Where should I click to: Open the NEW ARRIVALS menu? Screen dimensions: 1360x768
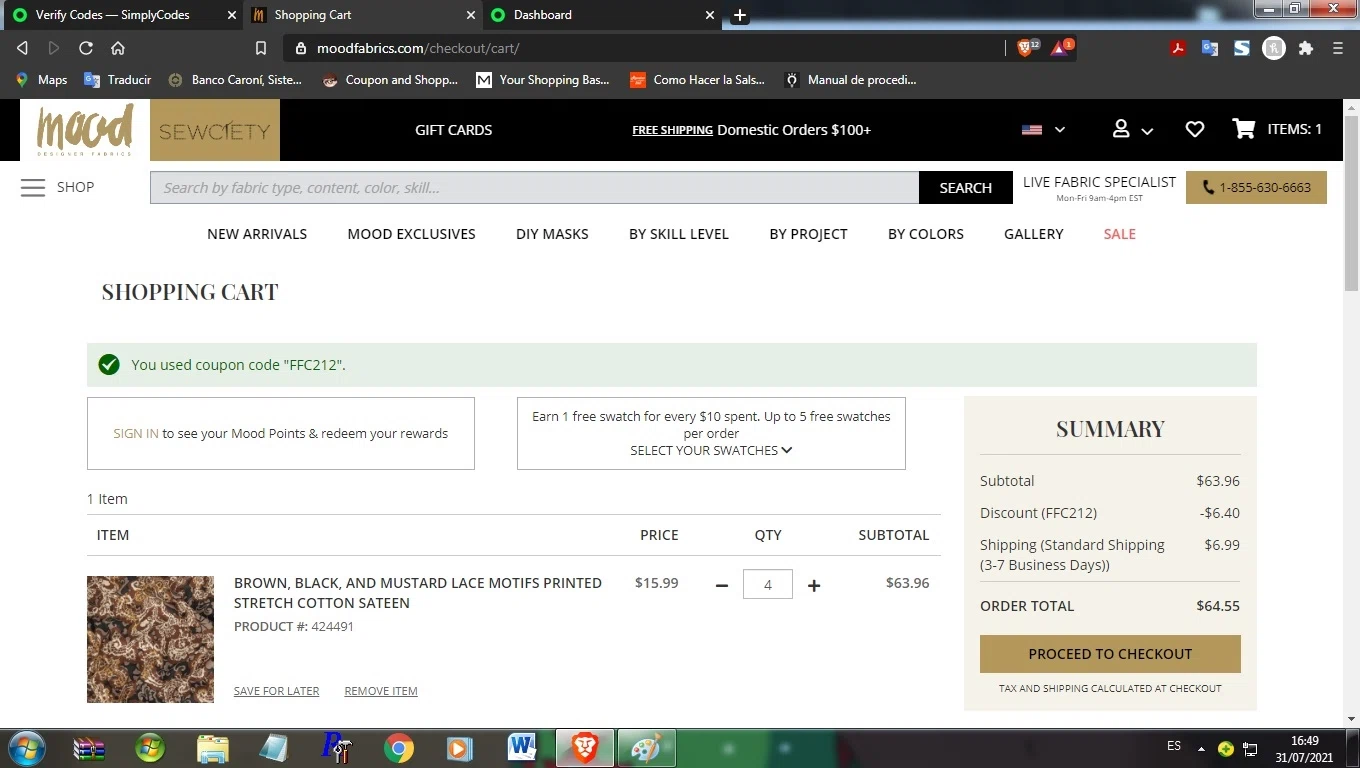(x=257, y=234)
